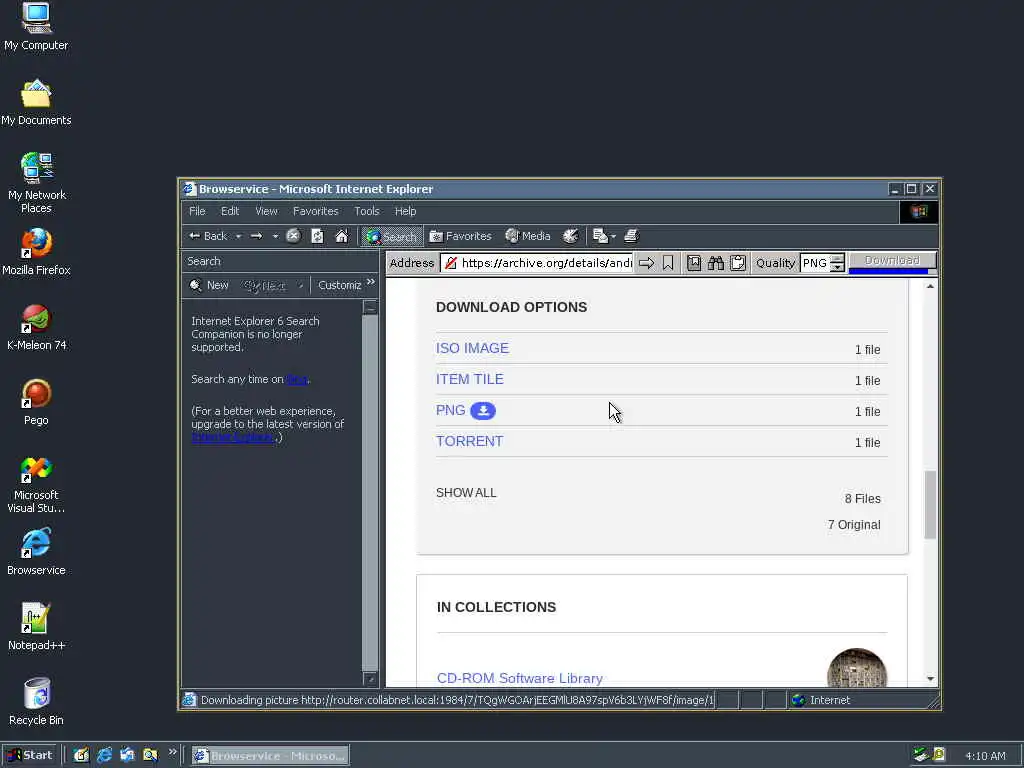Click the '8 Files' text
Image resolution: width=1024 pixels, height=768 pixels.
(x=863, y=499)
